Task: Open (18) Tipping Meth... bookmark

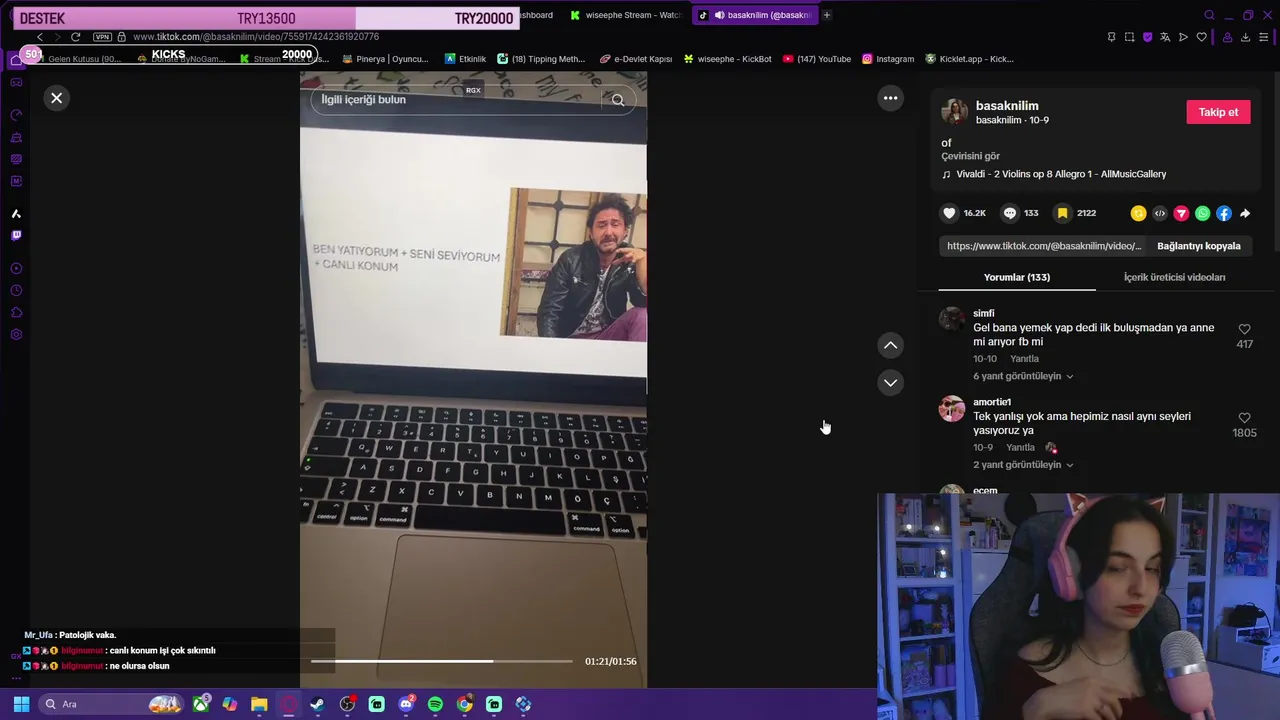Action: tap(541, 59)
